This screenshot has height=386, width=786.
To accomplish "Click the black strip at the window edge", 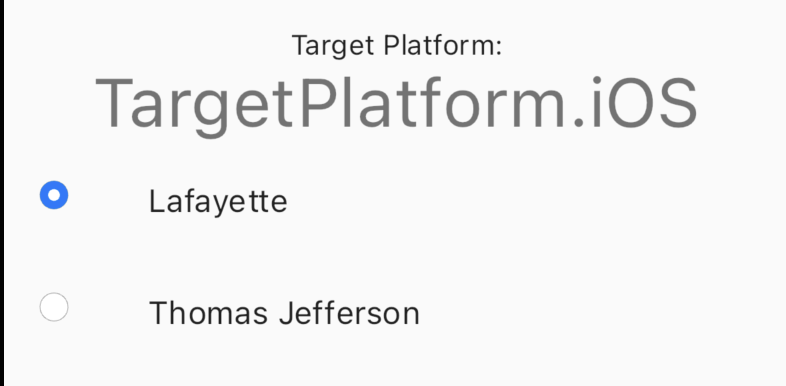I will [2, 193].
